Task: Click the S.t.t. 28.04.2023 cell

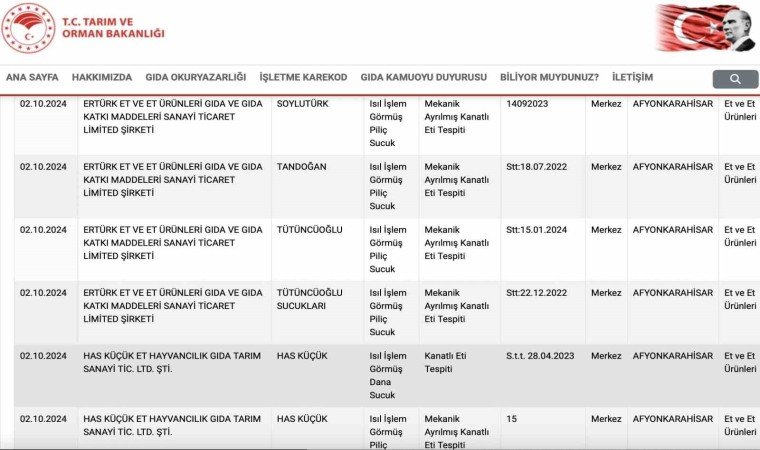Action: click(x=540, y=356)
